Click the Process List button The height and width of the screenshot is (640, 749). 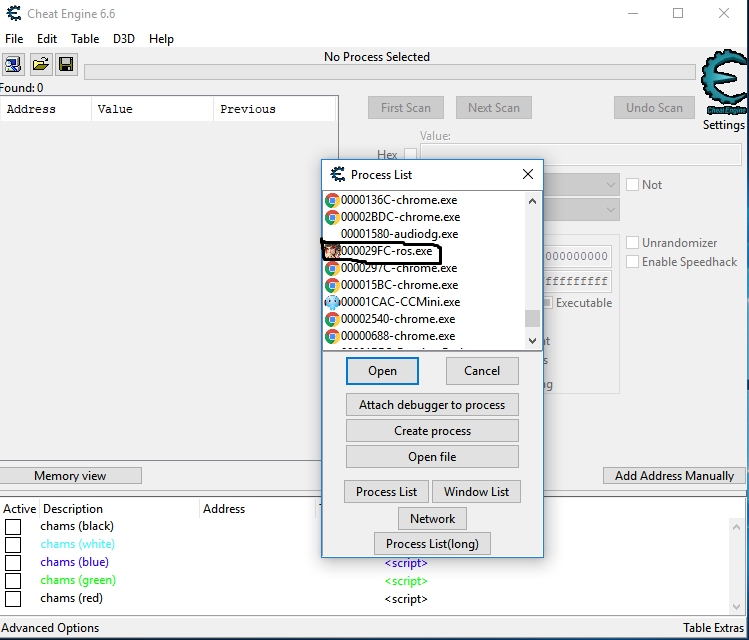pos(386,492)
